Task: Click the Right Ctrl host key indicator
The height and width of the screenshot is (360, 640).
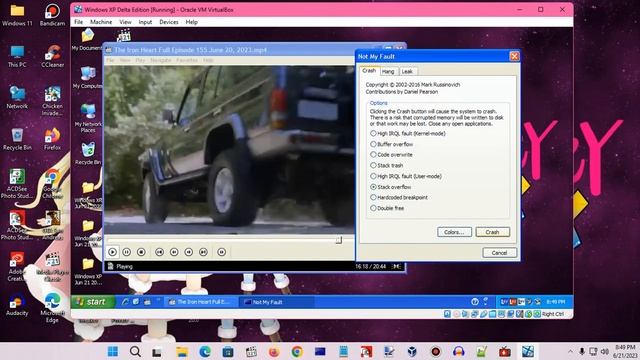Action: click(x=553, y=314)
